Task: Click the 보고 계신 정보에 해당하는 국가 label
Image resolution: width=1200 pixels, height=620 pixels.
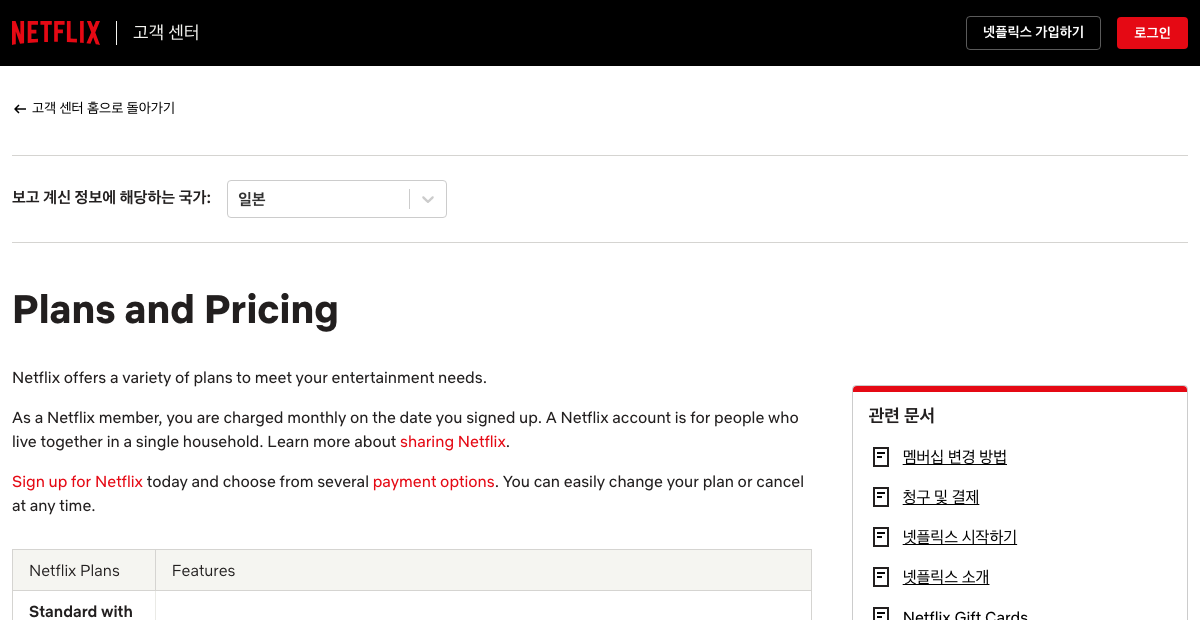Action: [112, 198]
